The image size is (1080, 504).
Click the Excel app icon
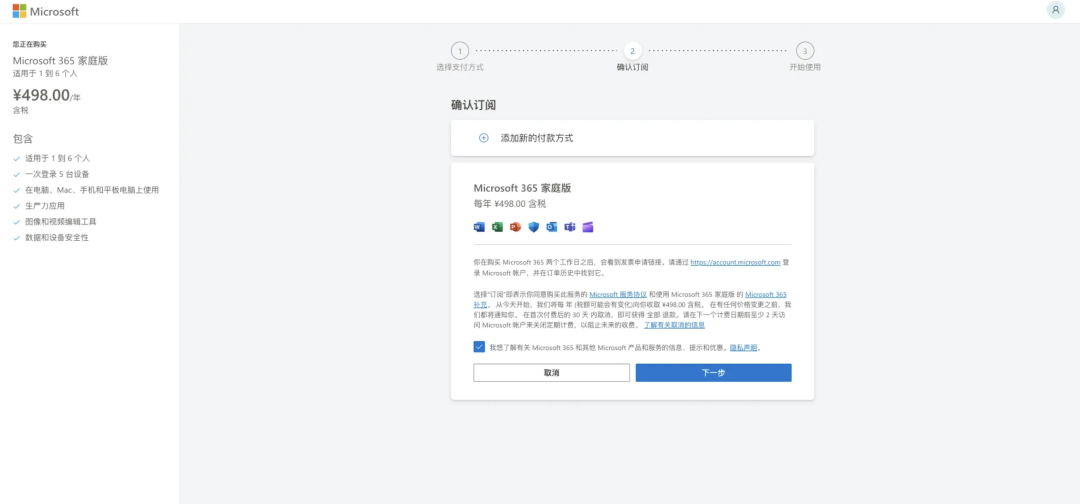(497, 227)
